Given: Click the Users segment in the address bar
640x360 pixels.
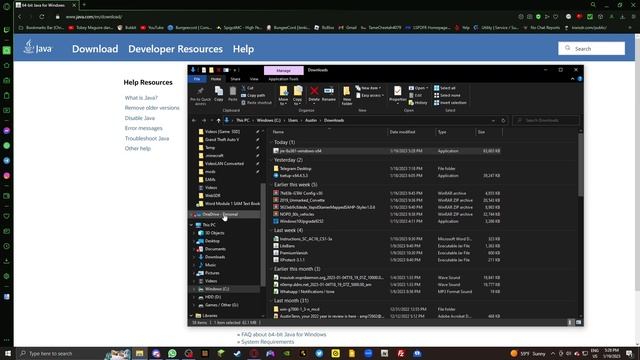Looking at the screenshot, I should [293, 120].
